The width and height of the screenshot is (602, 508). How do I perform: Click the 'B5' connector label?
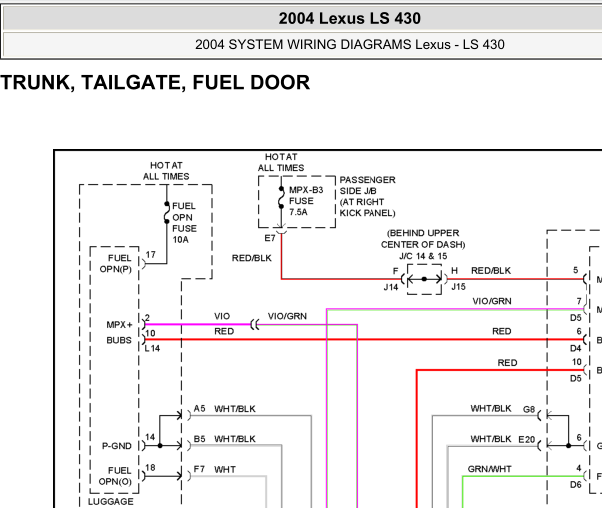coord(199,439)
